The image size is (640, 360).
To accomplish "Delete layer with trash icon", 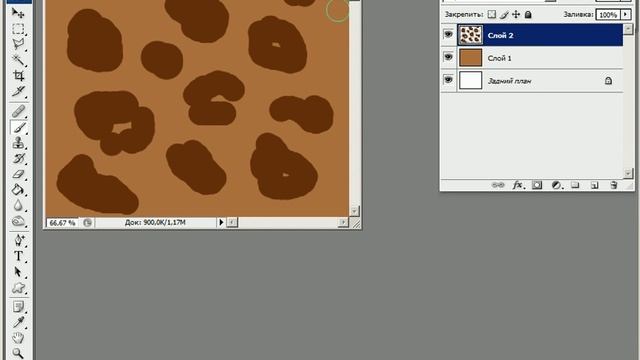I will point(613,185).
